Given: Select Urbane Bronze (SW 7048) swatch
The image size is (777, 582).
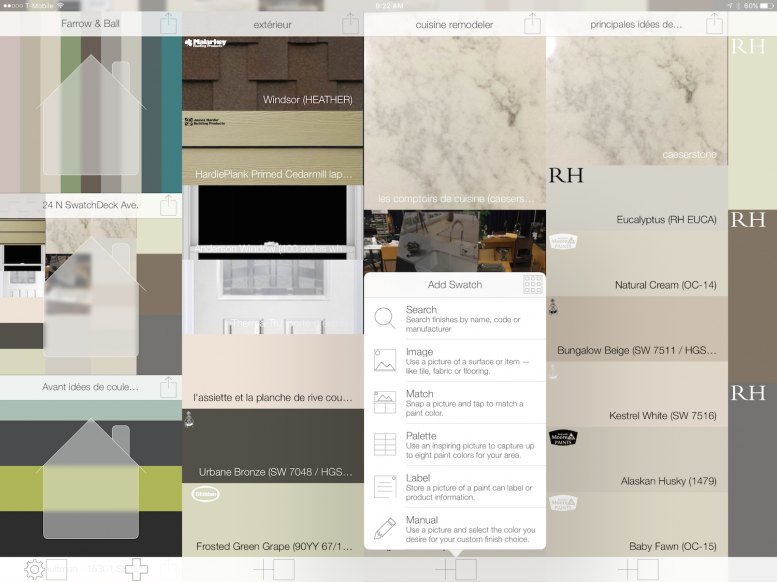Looking at the screenshot, I should [x=273, y=446].
